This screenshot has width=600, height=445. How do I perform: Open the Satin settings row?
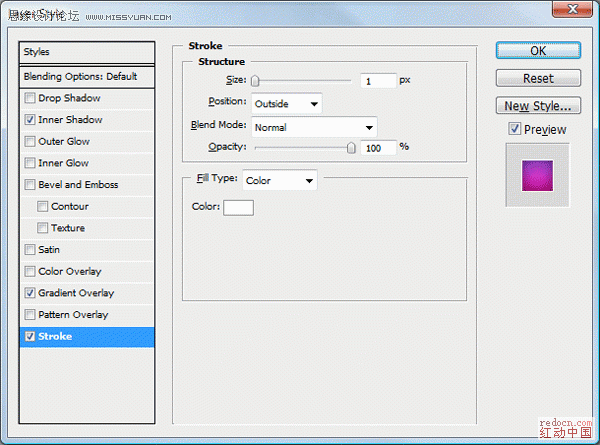point(87,250)
